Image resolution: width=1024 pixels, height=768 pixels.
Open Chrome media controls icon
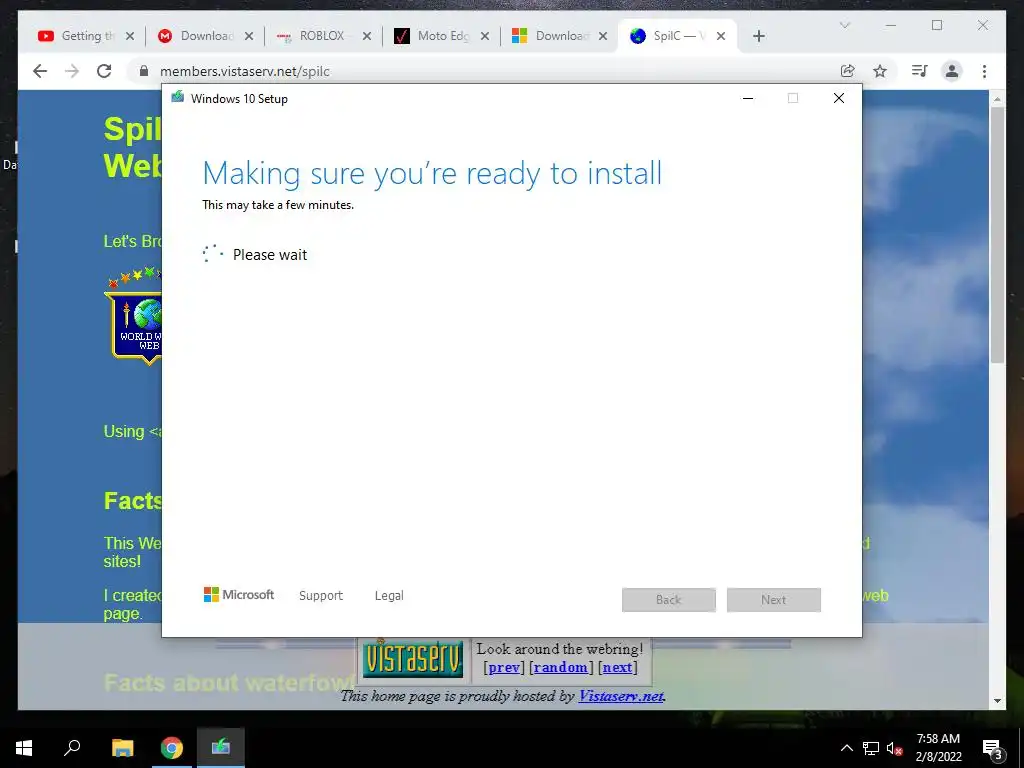920,71
